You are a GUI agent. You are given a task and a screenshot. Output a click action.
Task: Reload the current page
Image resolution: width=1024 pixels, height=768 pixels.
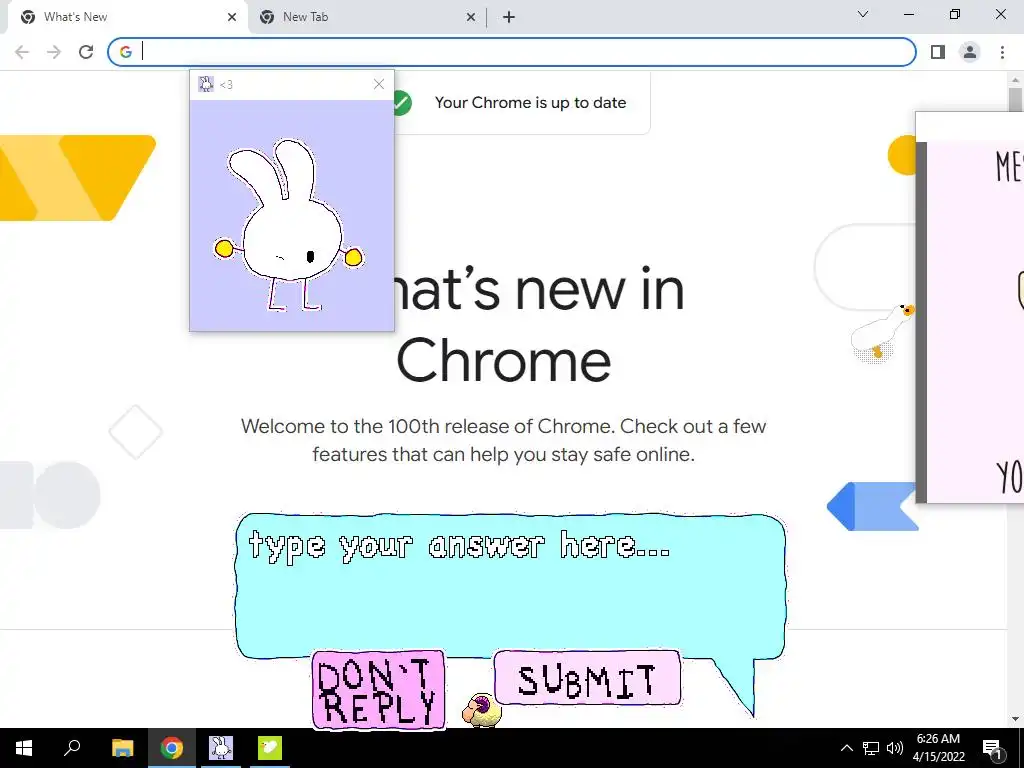click(86, 52)
